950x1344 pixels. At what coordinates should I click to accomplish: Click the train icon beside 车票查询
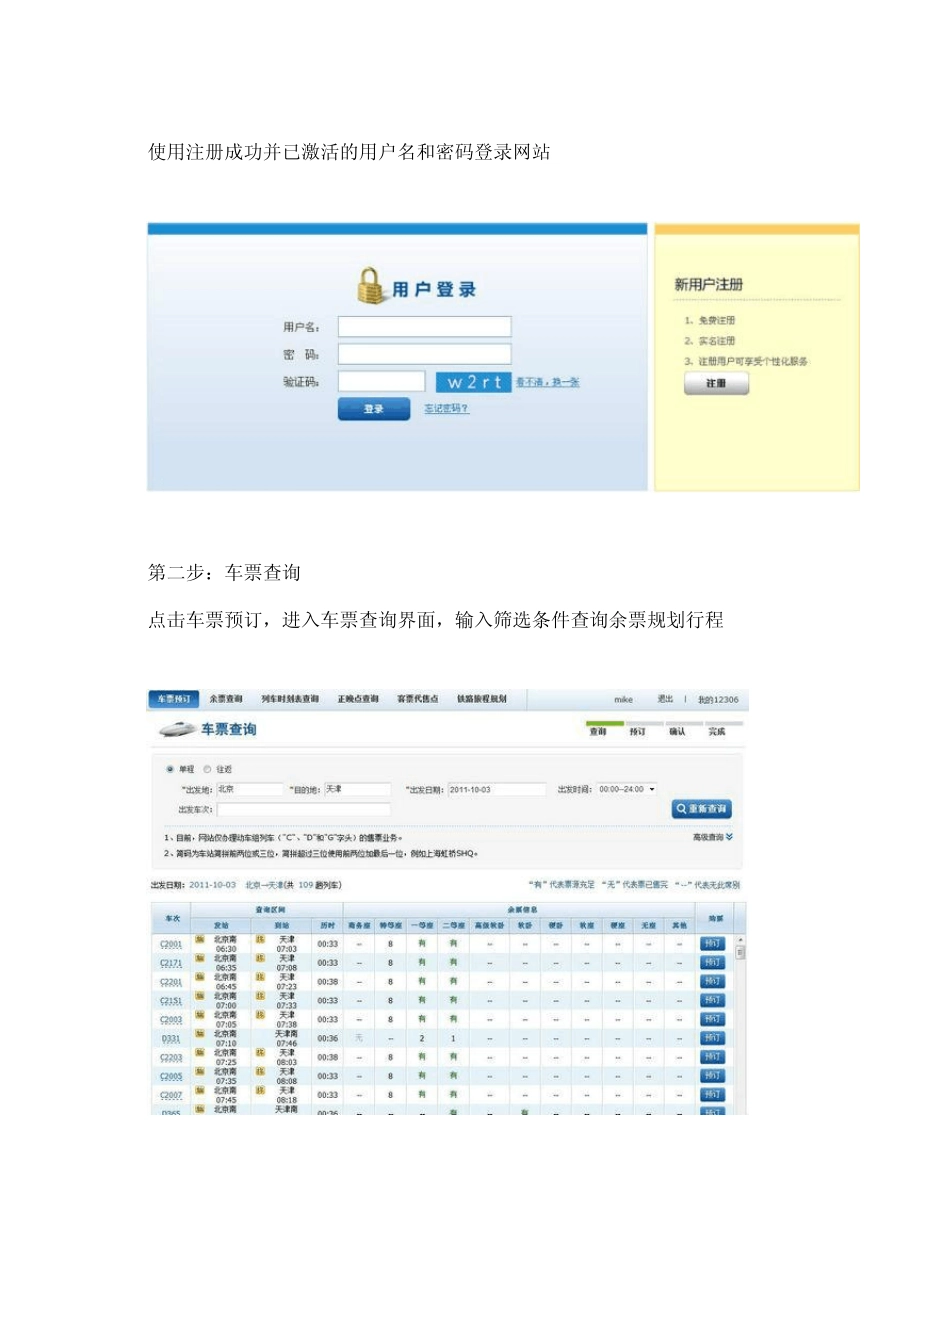tap(177, 729)
